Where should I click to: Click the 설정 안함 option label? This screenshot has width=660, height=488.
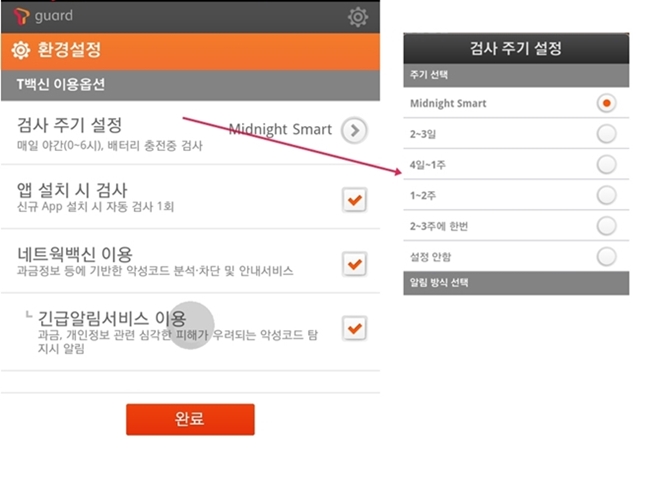(431, 257)
